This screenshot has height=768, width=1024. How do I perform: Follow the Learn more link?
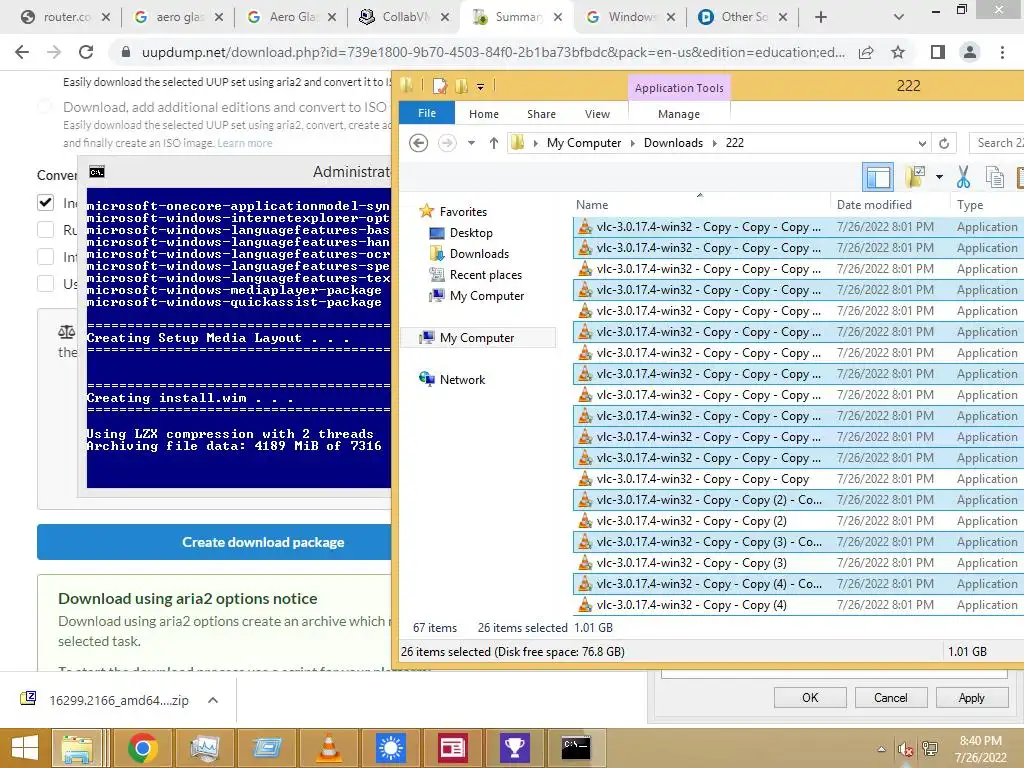[x=244, y=143]
